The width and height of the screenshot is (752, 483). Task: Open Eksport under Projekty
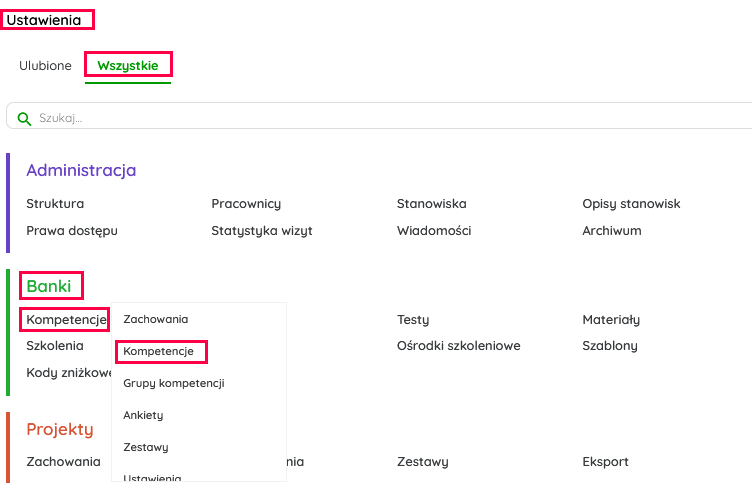point(606,462)
